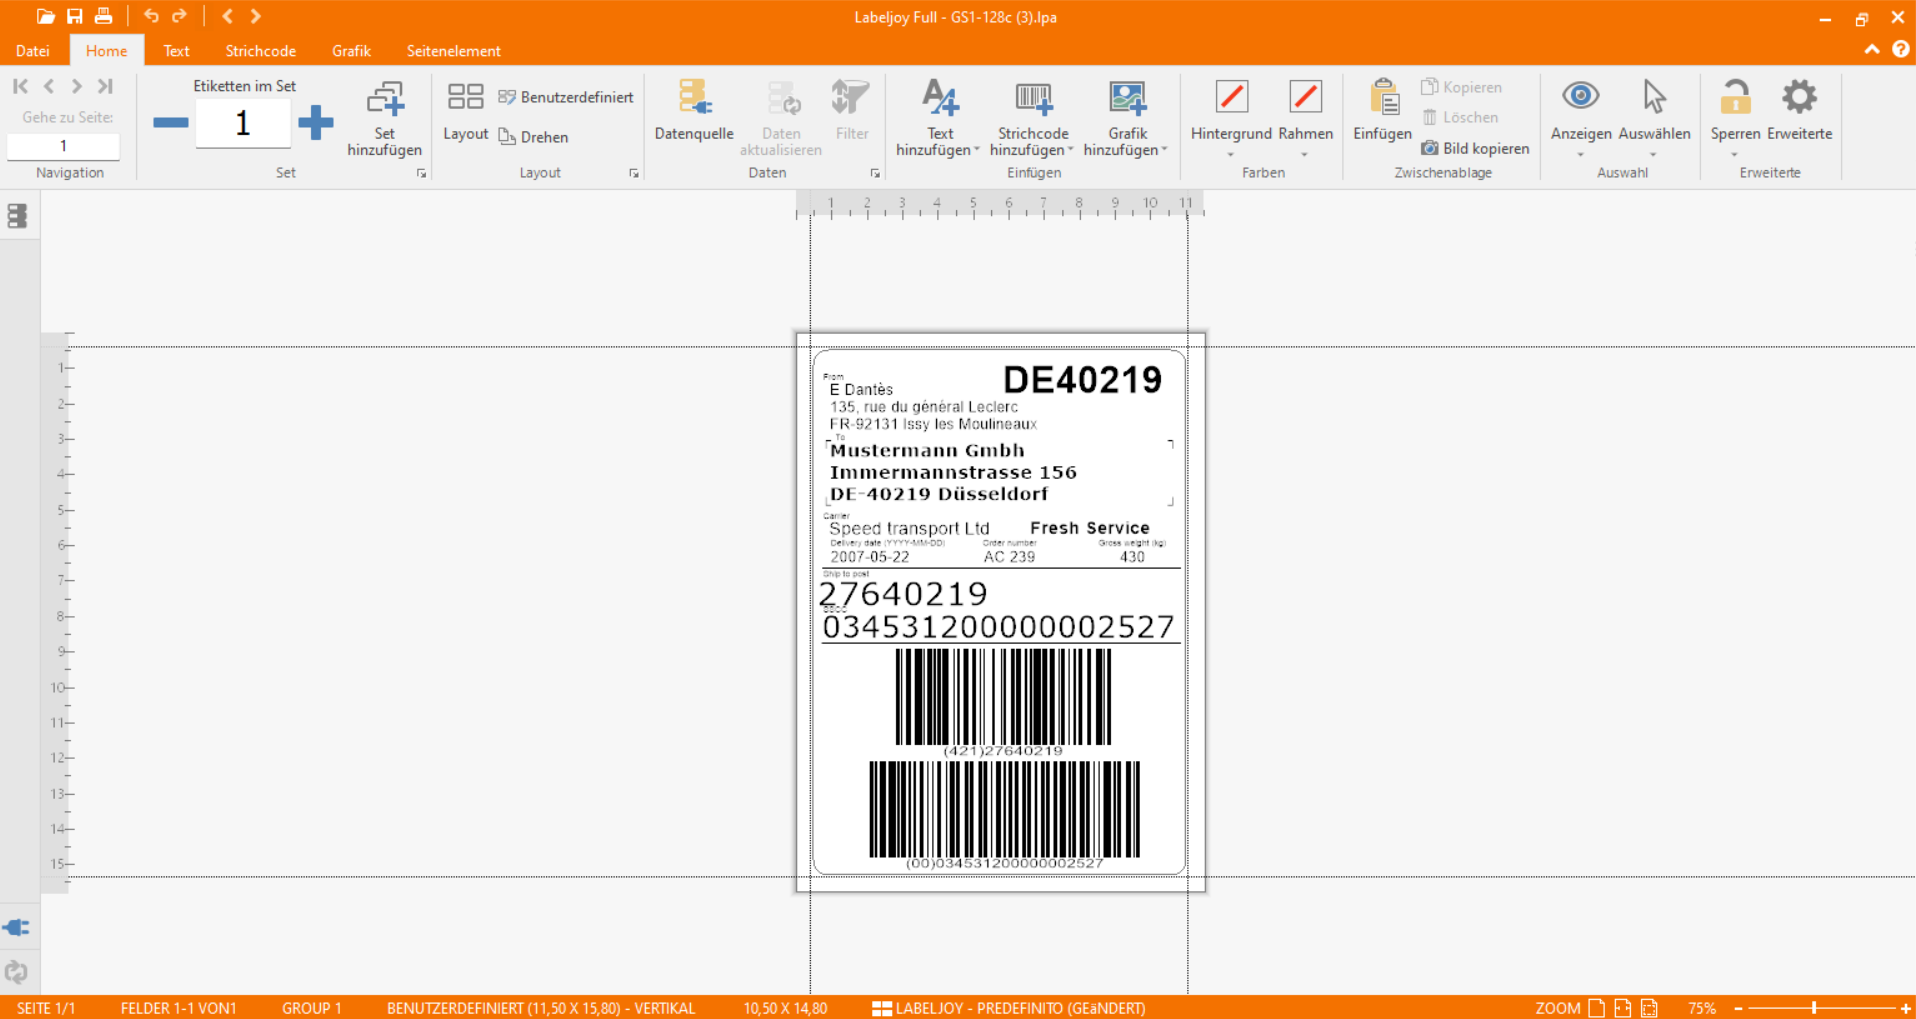Open Erweiterte gear settings
1916x1019 pixels.
[x=1799, y=111]
